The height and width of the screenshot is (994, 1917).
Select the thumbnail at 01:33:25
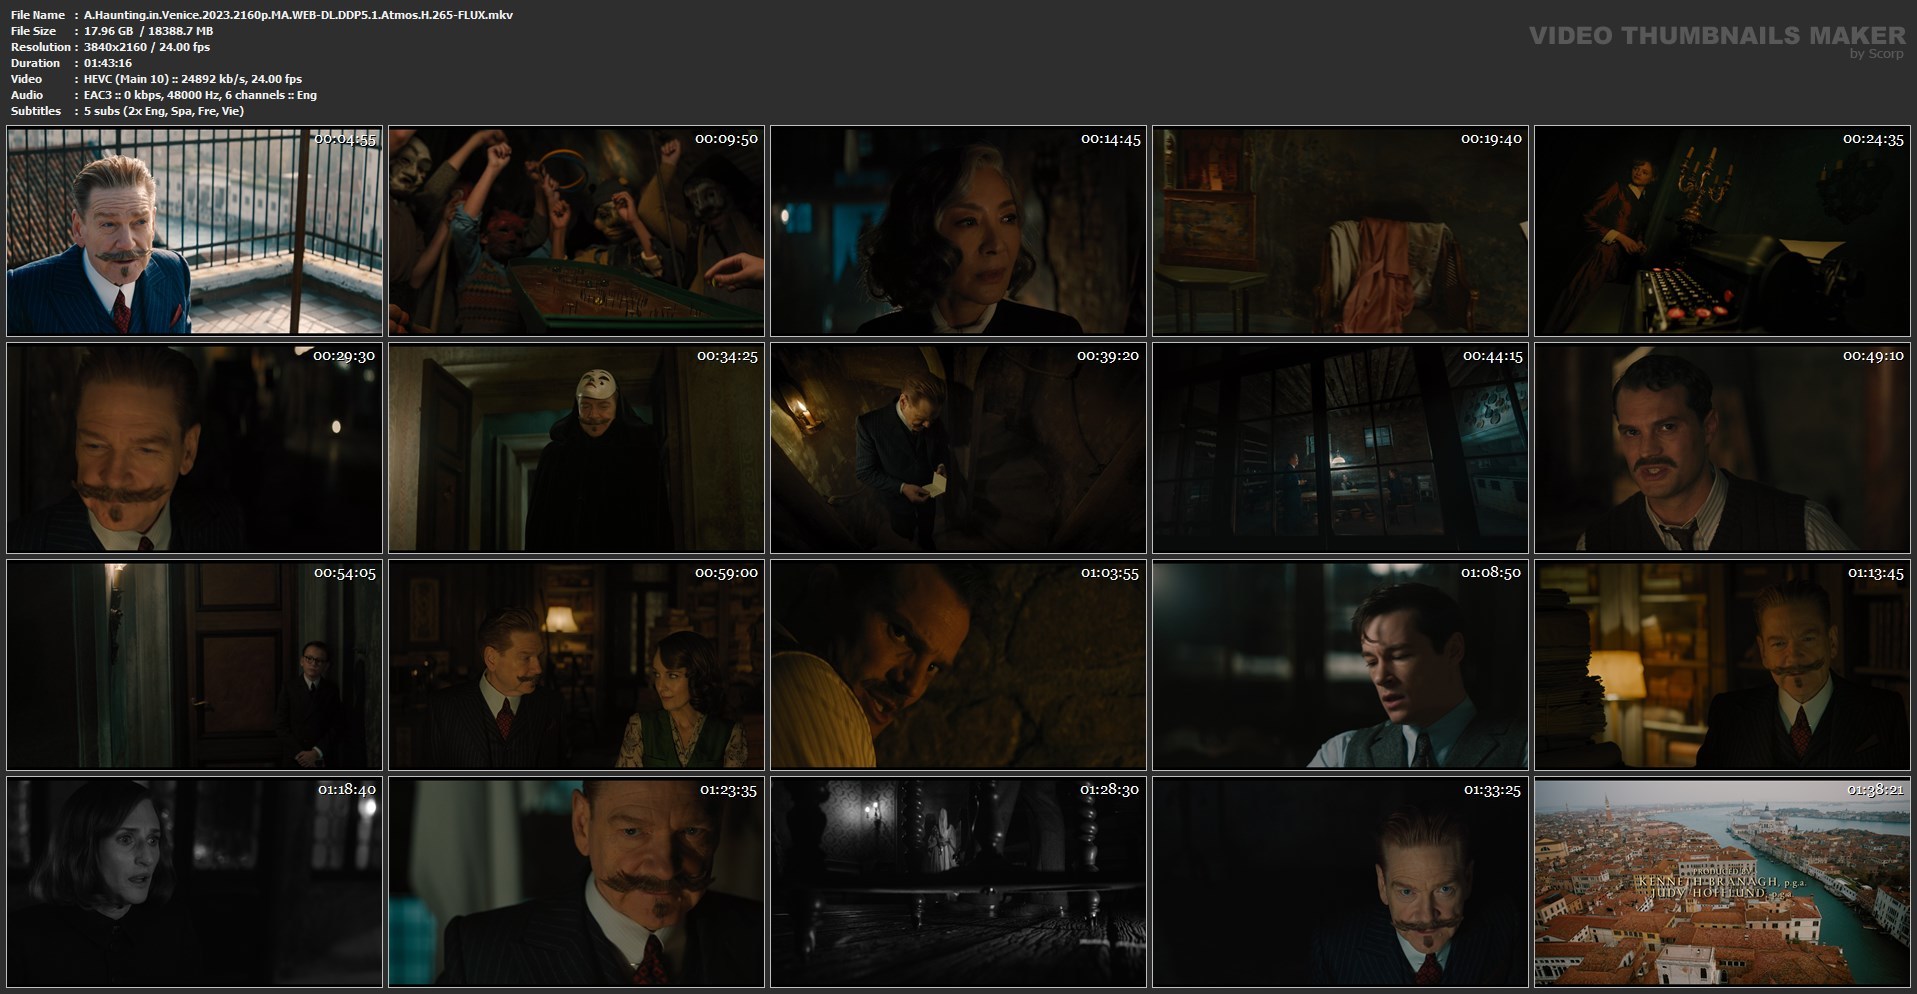pyautogui.click(x=1340, y=882)
